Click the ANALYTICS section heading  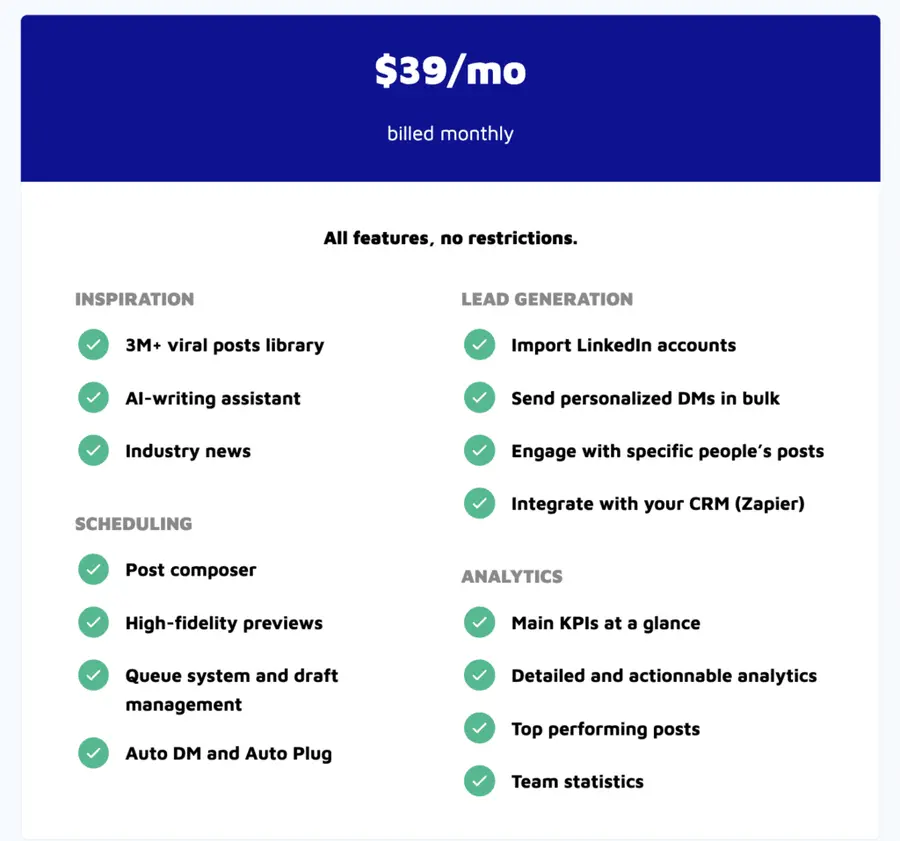click(512, 576)
